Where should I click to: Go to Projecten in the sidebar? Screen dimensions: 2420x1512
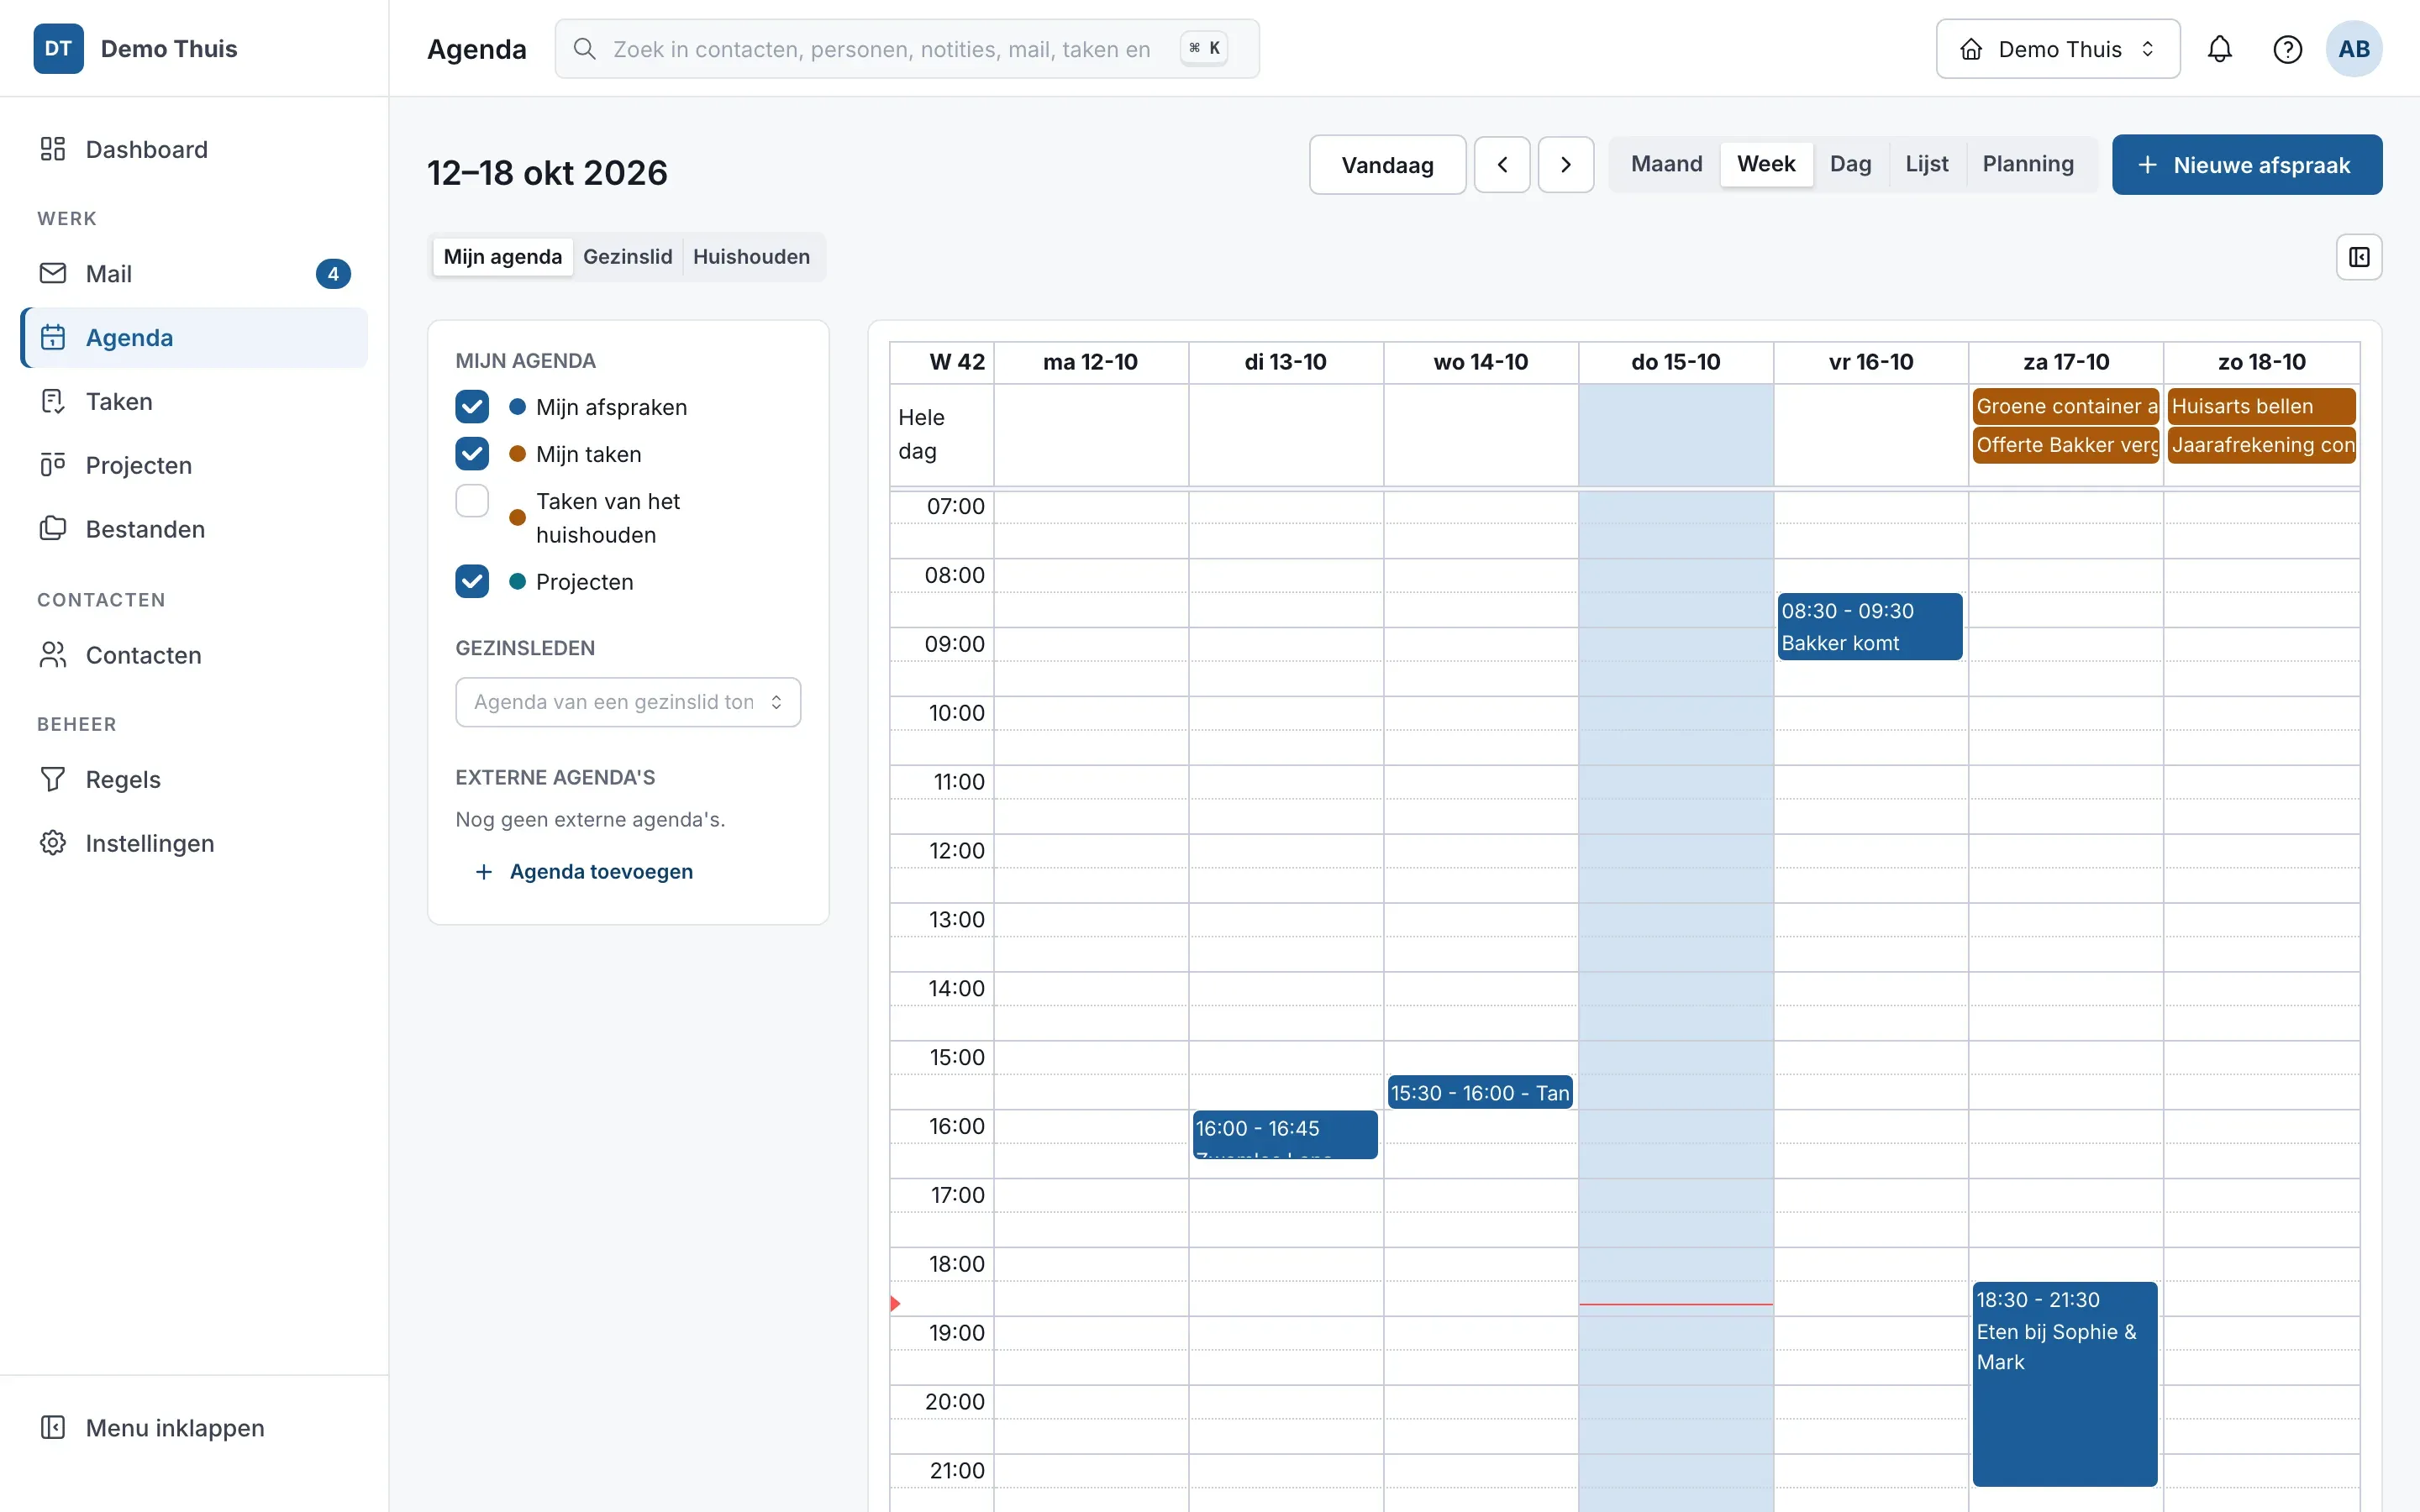point(194,465)
